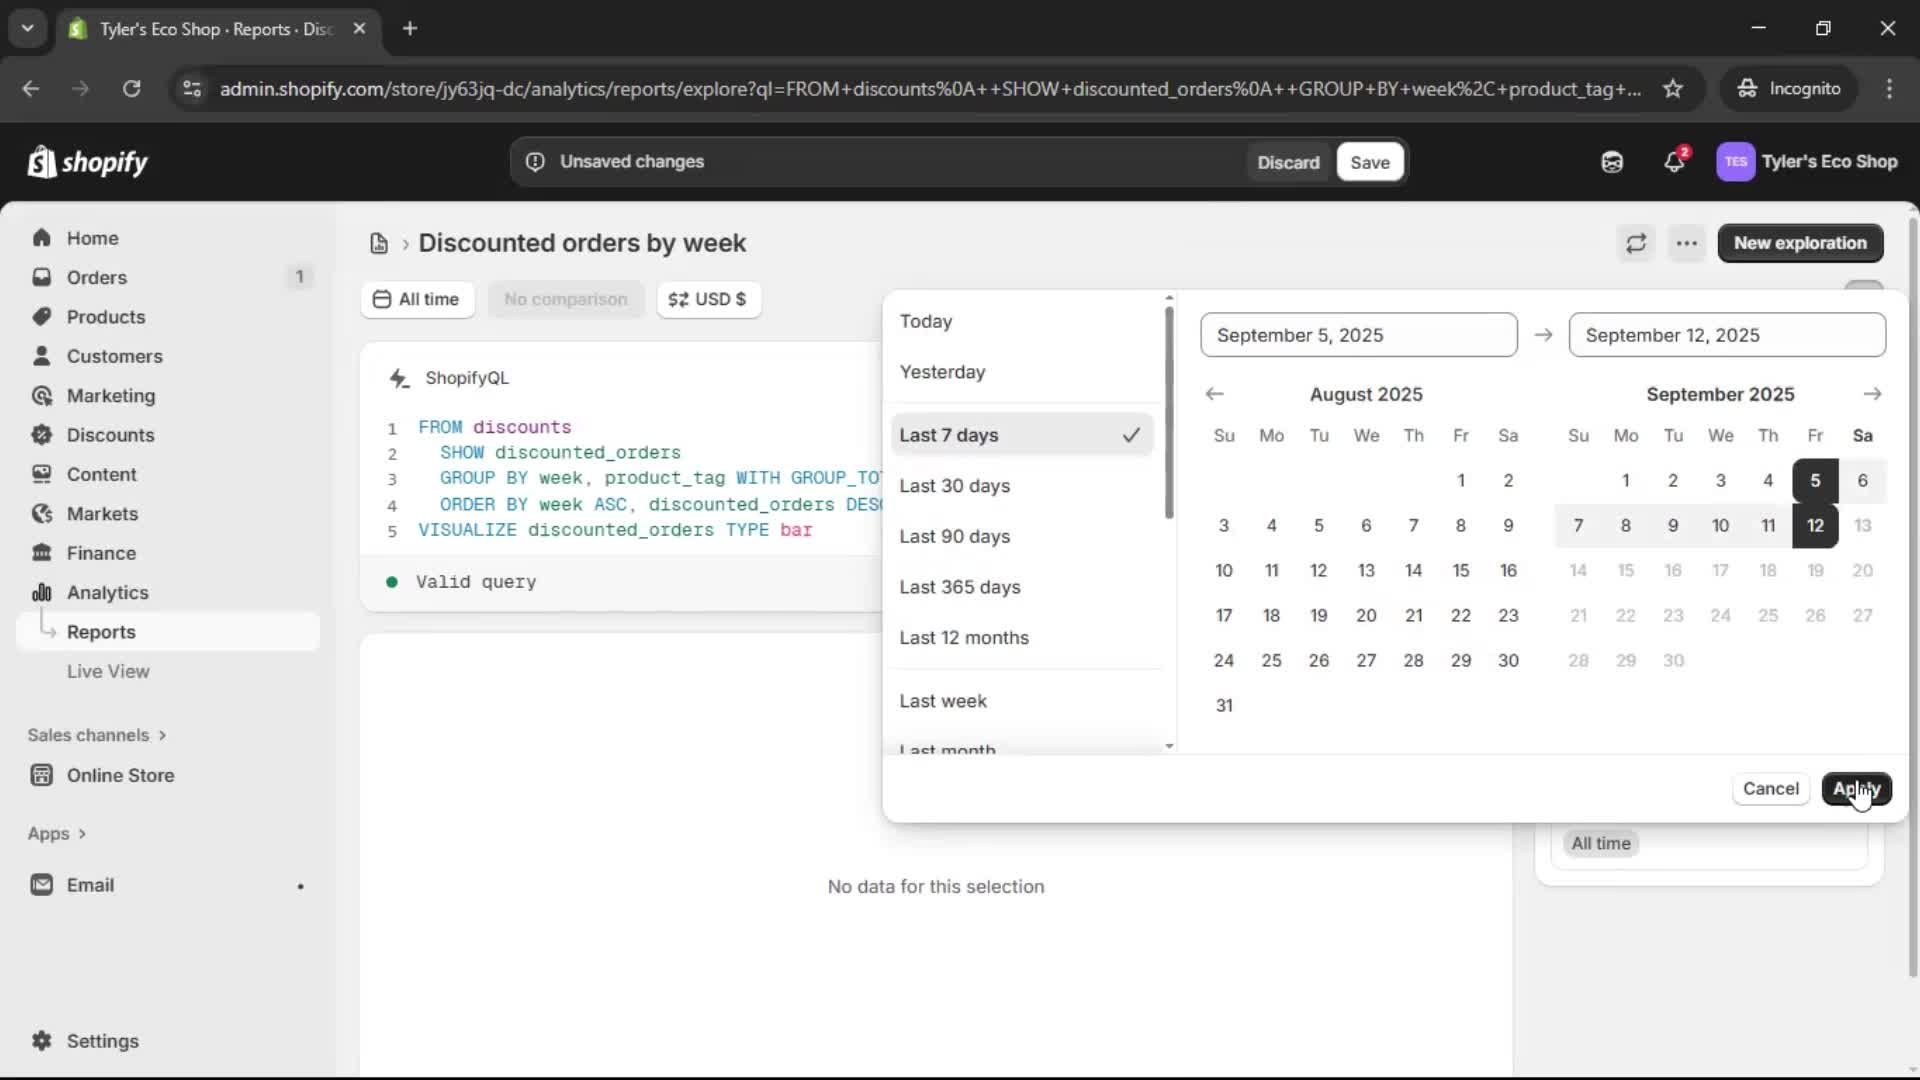The image size is (1920, 1080).
Task: Go to previous month in calendar
Action: tap(1215, 394)
